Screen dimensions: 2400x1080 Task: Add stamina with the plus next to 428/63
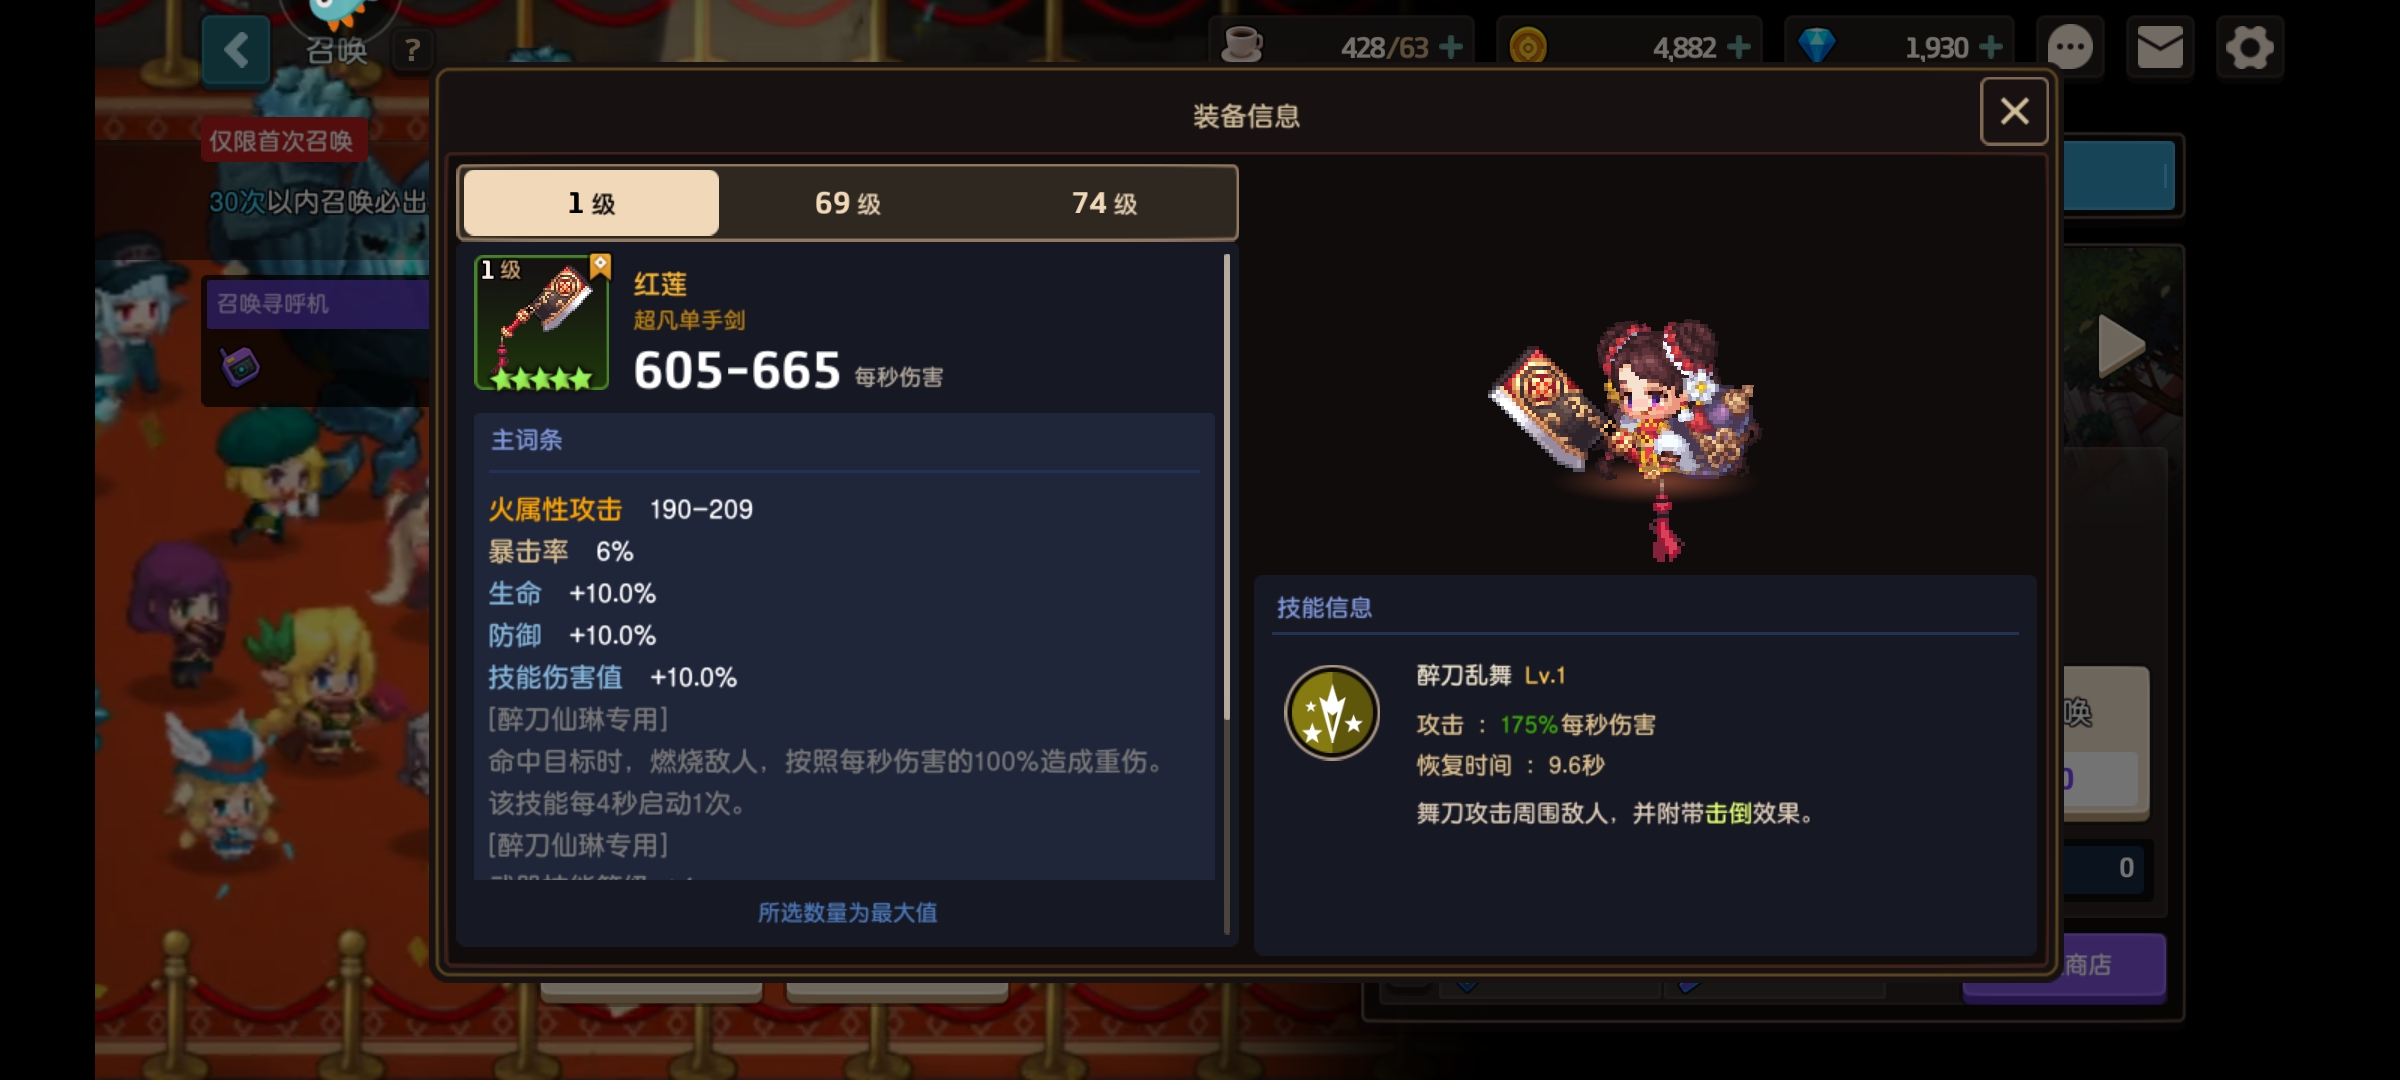pyautogui.click(x=1451, y=47)
